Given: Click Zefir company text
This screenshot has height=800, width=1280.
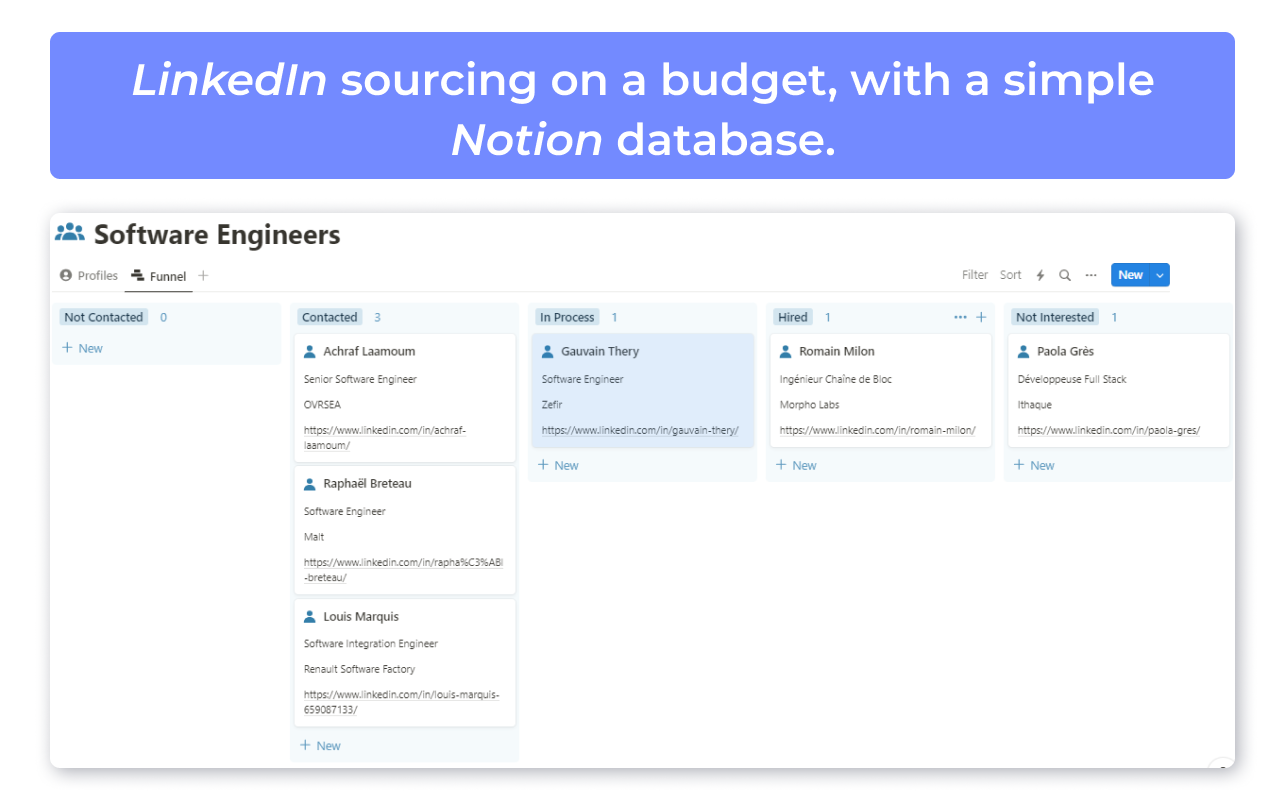Looking at the screenshot, I should pyautogui.click(x=552, y=405).
